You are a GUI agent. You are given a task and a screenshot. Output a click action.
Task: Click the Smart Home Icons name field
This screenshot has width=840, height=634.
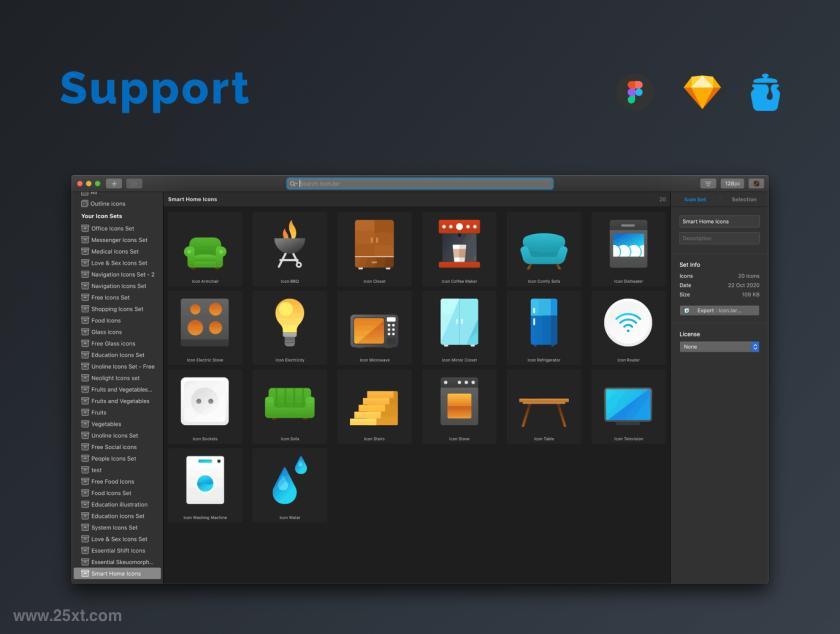[x=719, y=221]
